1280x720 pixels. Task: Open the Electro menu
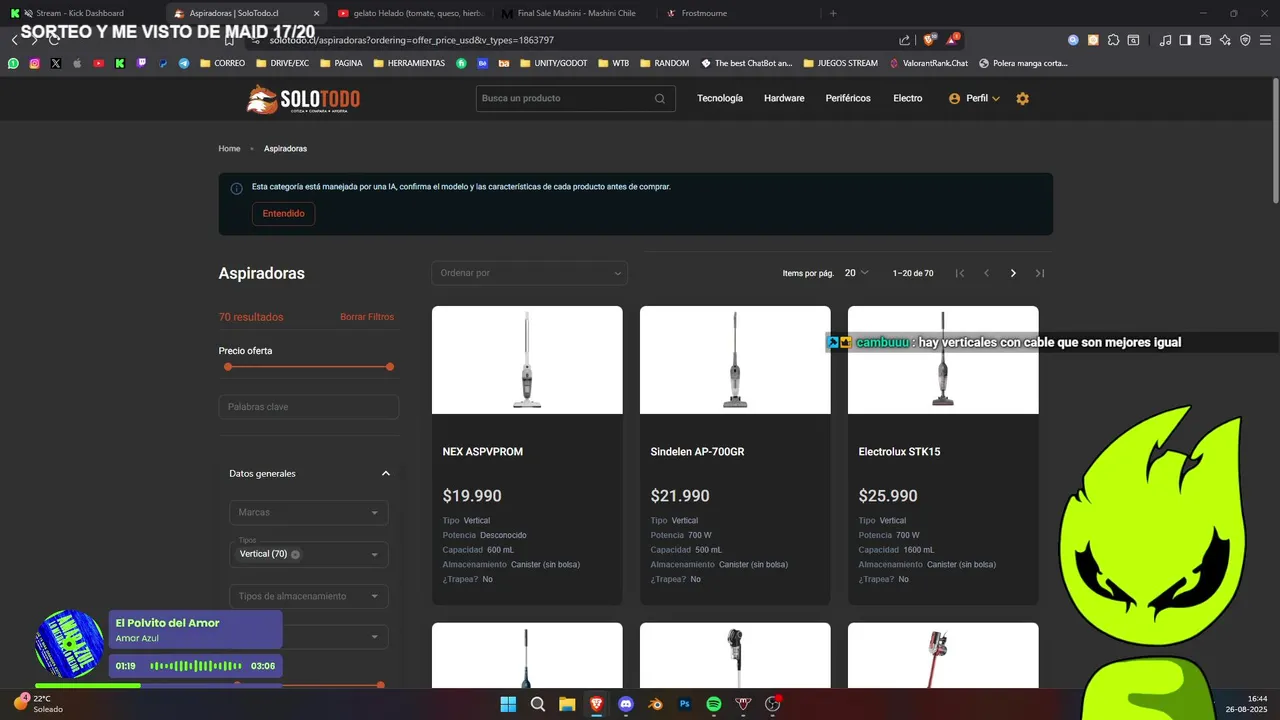(908, 98)
